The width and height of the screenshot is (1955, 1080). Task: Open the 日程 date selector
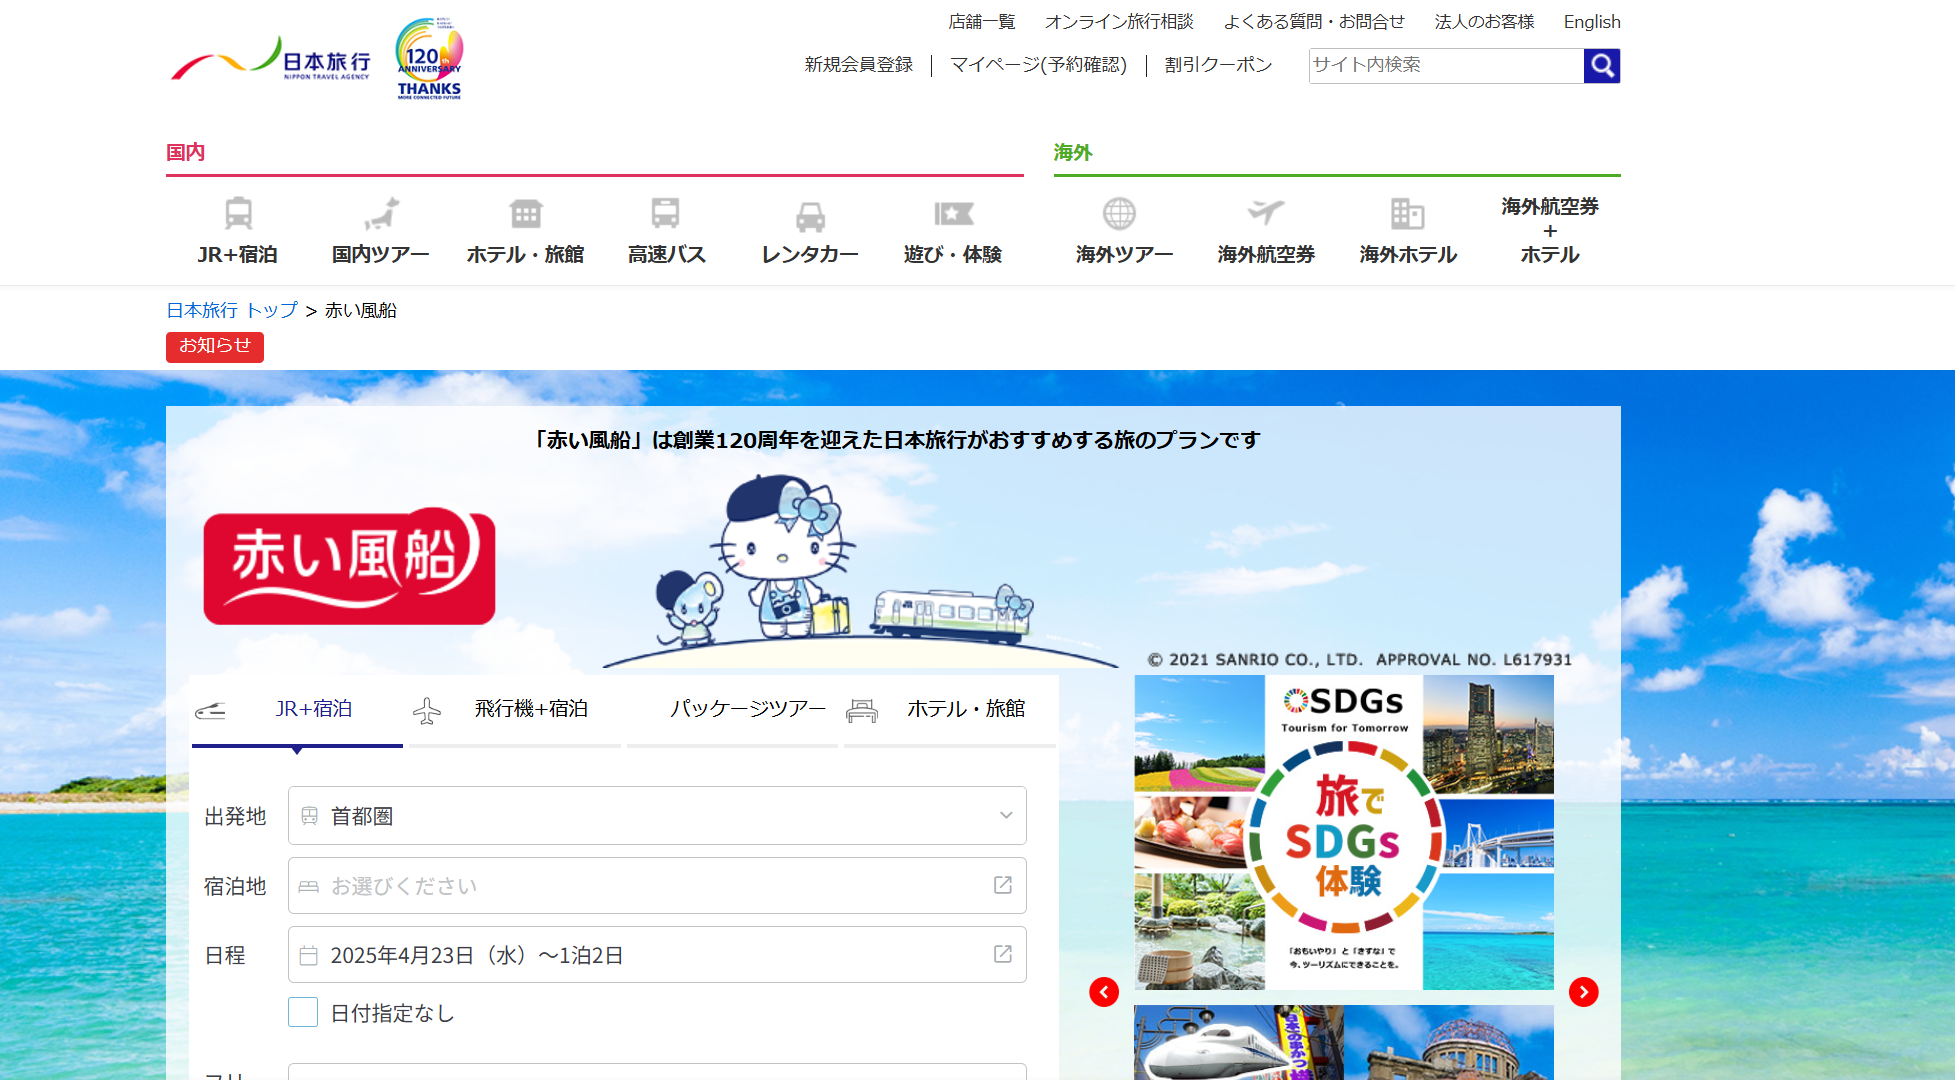pyautogui.click(x=657, y=955)
